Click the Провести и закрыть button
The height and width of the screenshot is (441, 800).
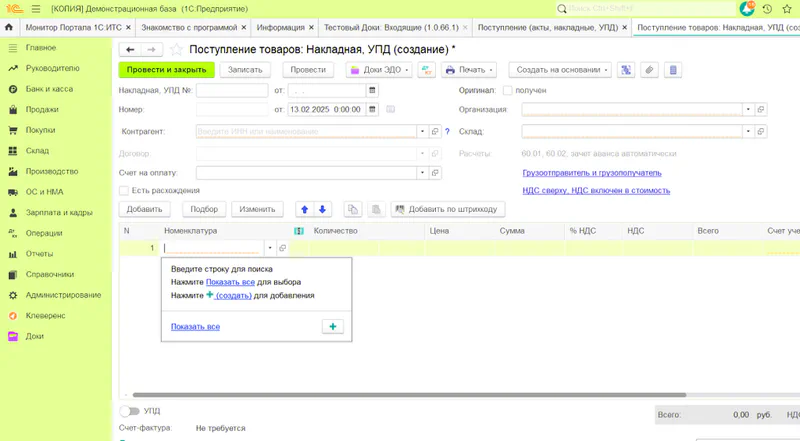(166, 70)
